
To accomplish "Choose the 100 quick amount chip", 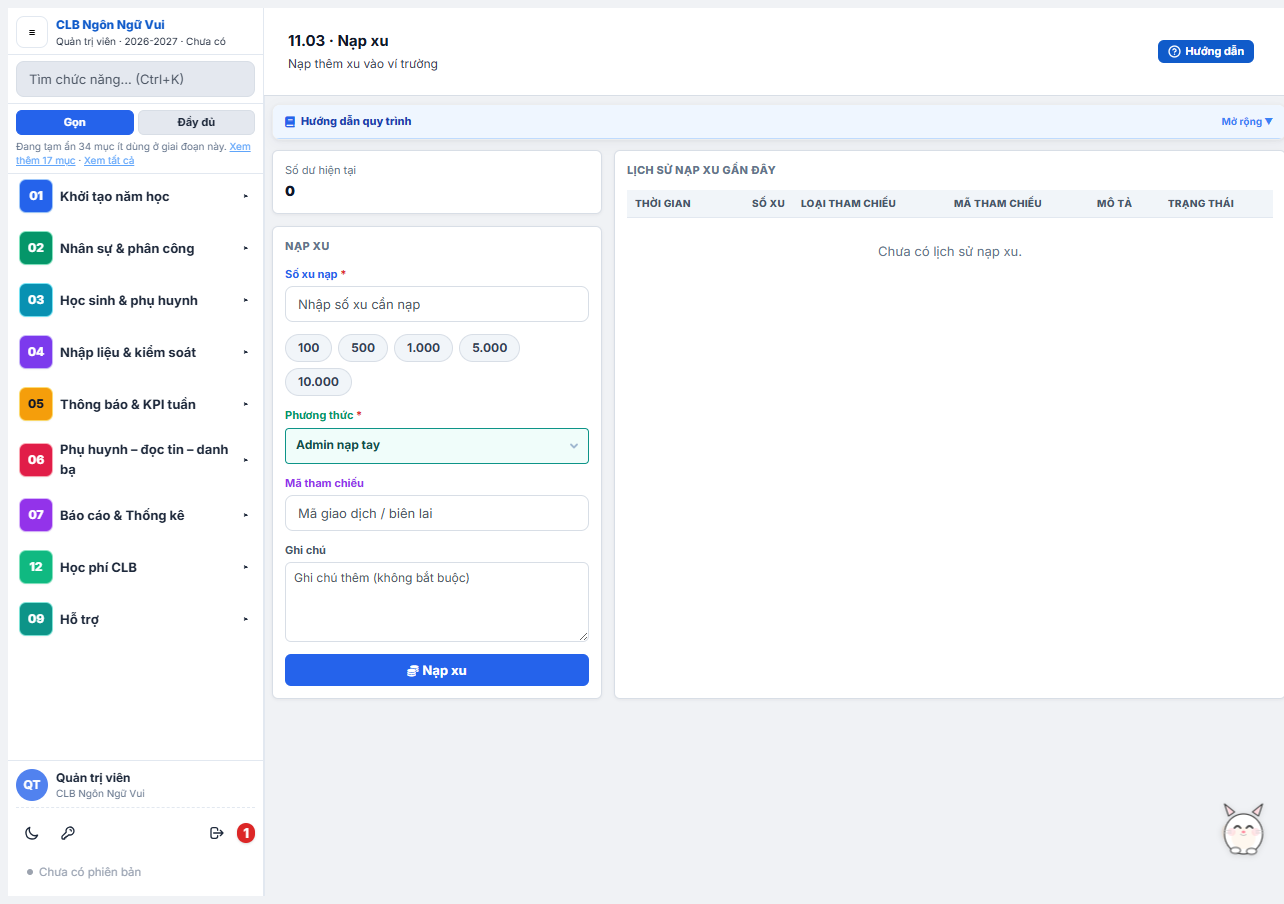I will (309, 348).
